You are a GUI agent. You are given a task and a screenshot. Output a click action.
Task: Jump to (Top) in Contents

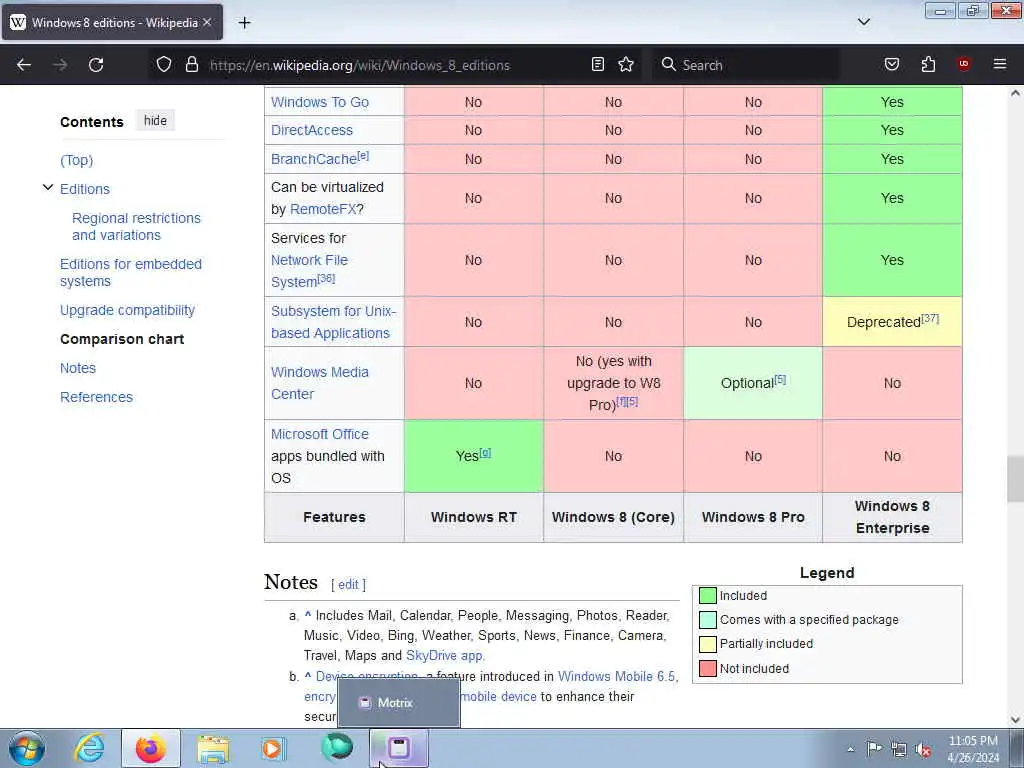click(76, 160)
